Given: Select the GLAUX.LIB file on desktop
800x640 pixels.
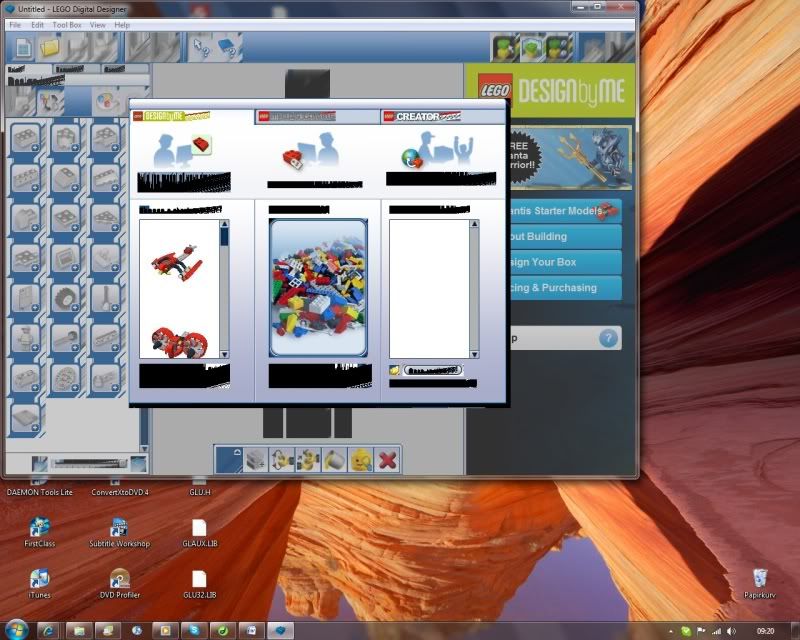Looking at the screenshot, I should [199, 533].
